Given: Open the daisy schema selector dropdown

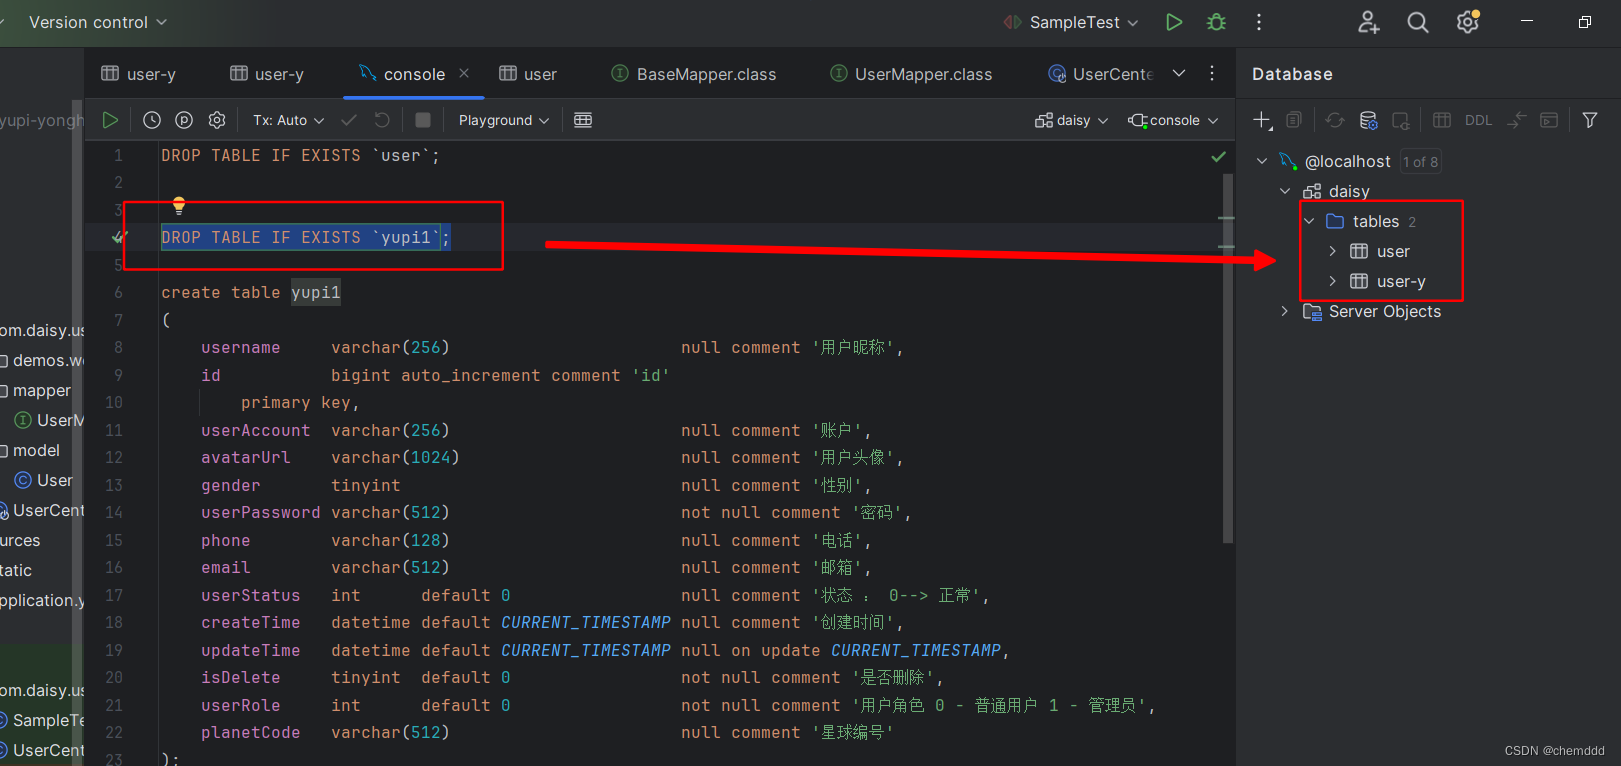Looking at the screenshot, I should pos(1071,120).
